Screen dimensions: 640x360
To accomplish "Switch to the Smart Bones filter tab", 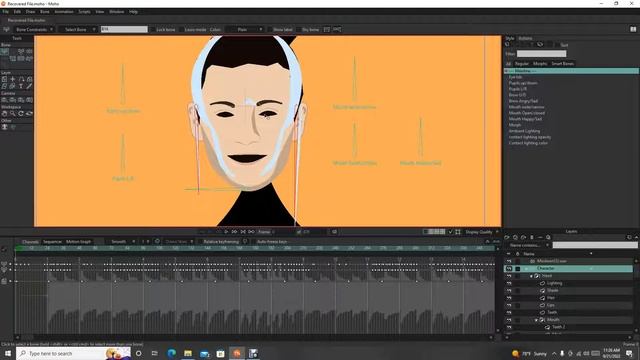I will point(562,64).
